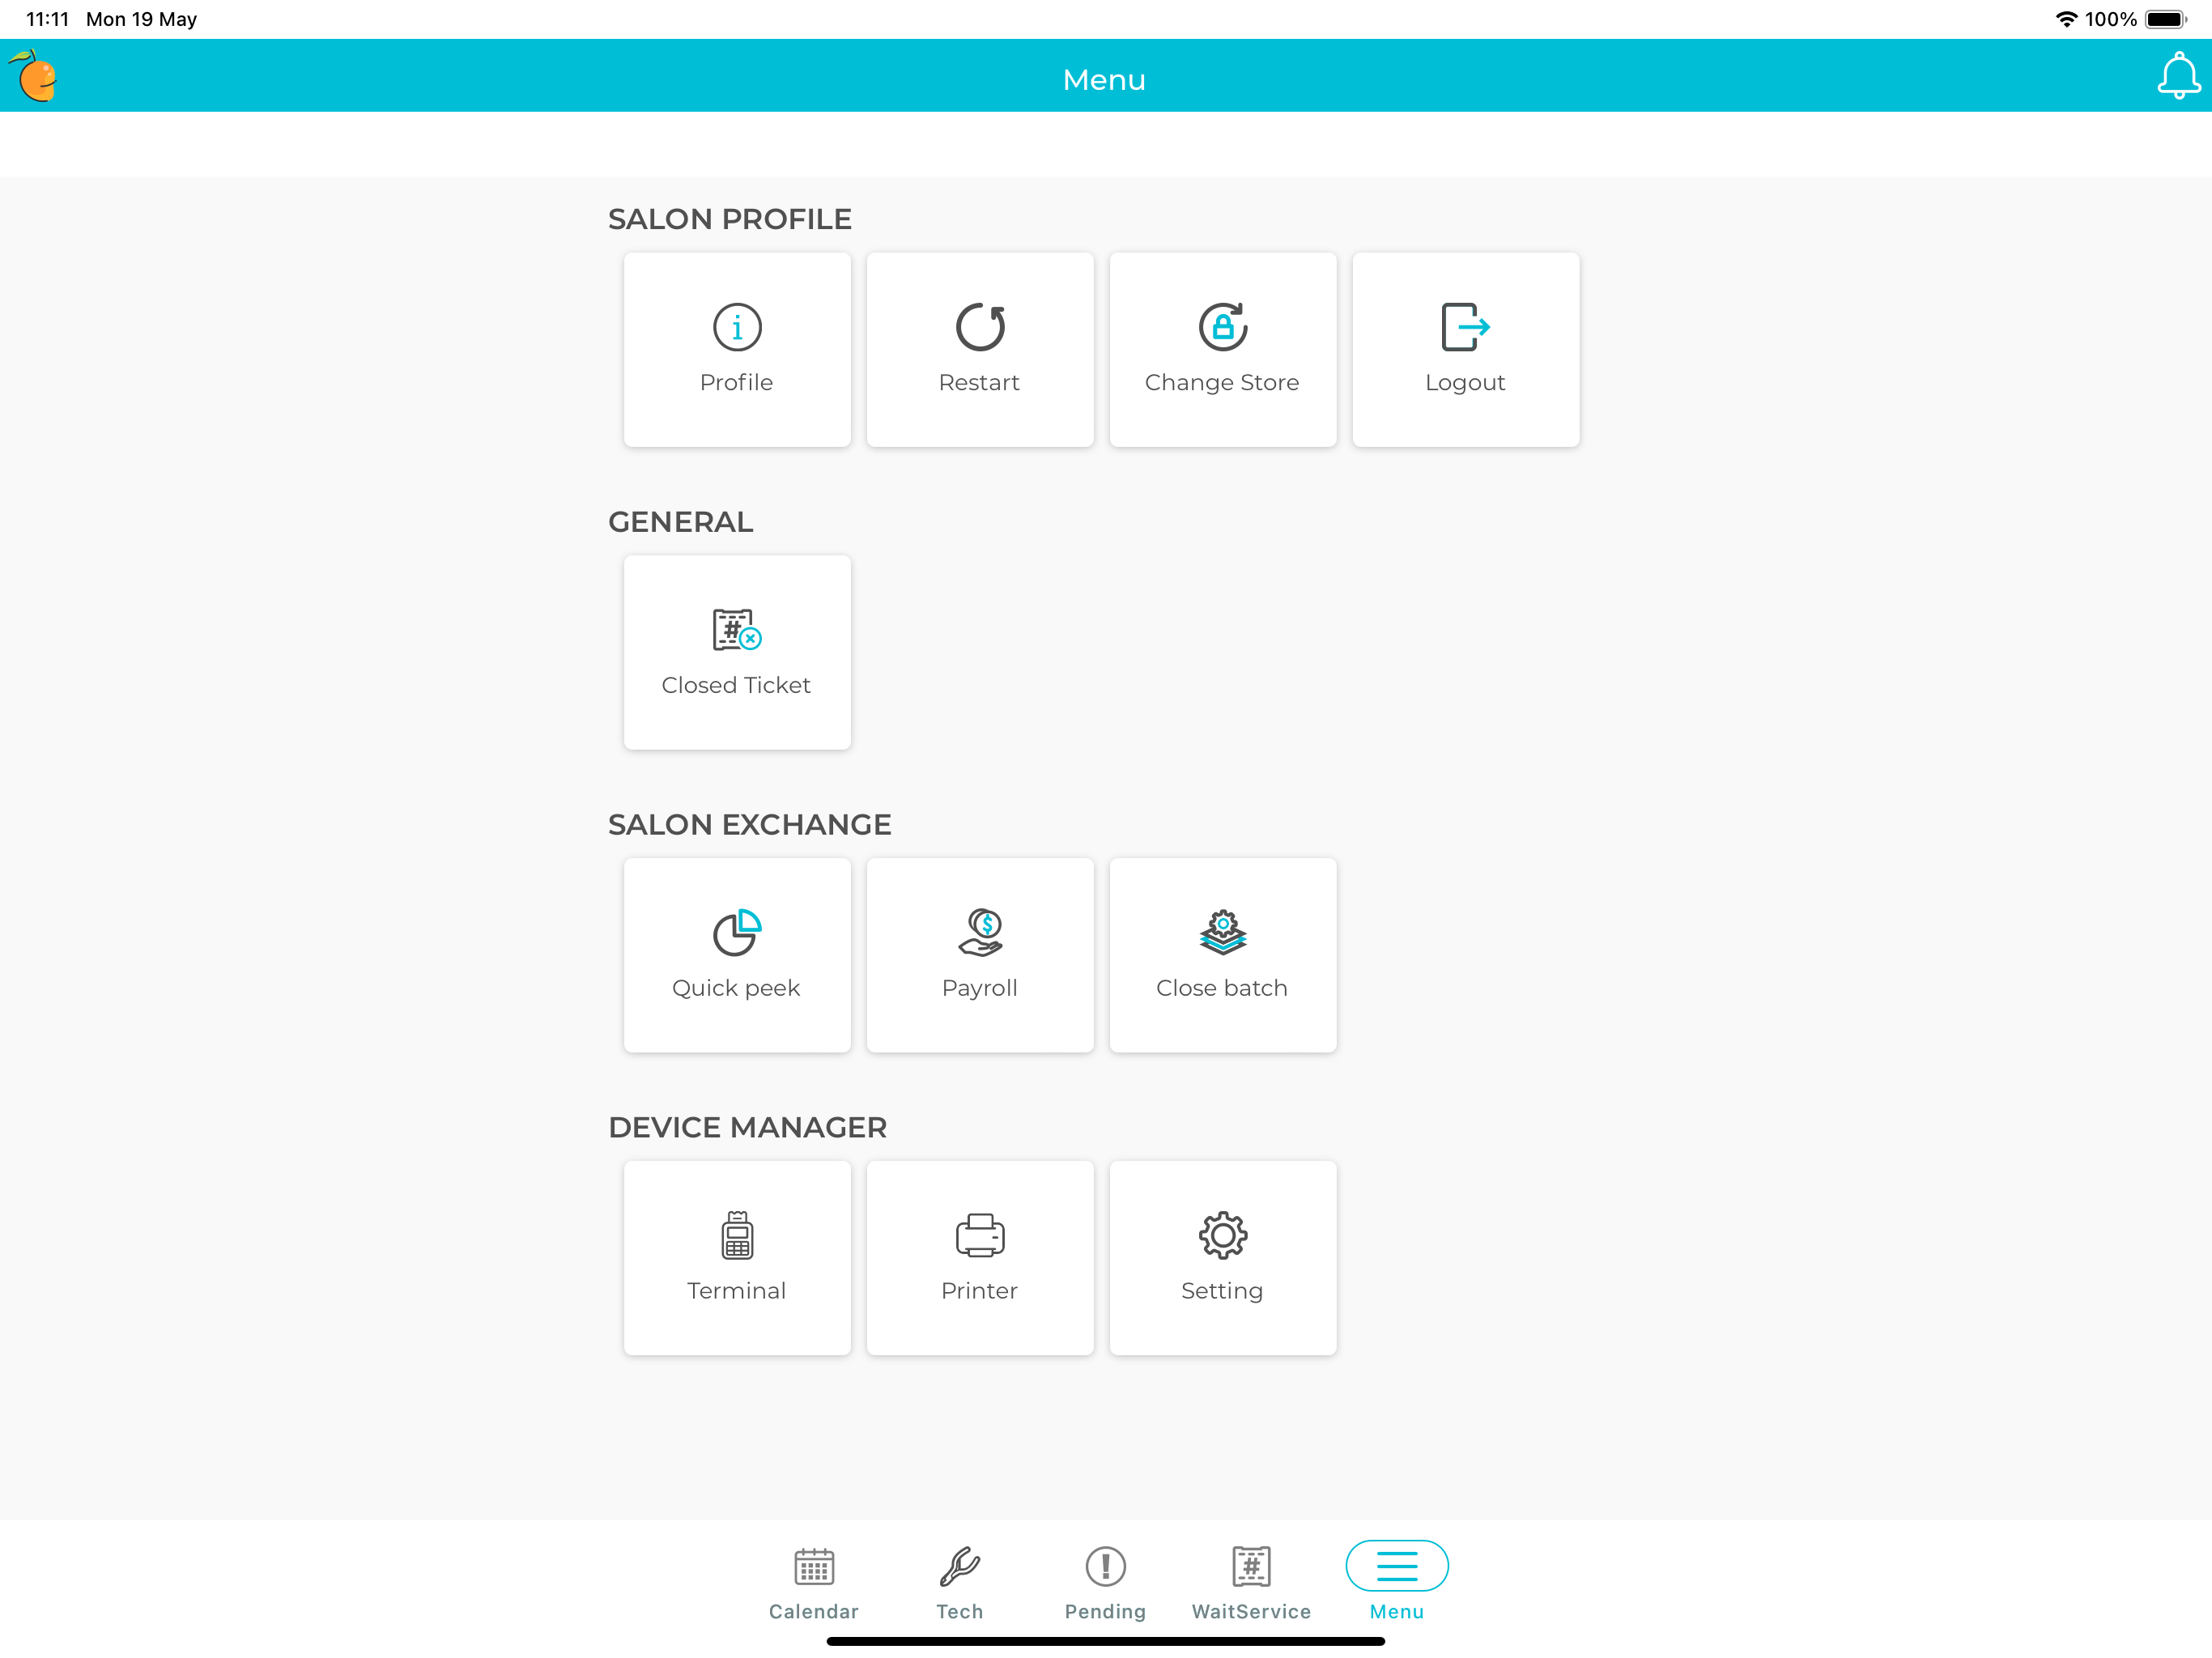Open the Quick peek pie chart icon
Viewport: 2212px width, 1658px height.
click(x=737, y=933)
